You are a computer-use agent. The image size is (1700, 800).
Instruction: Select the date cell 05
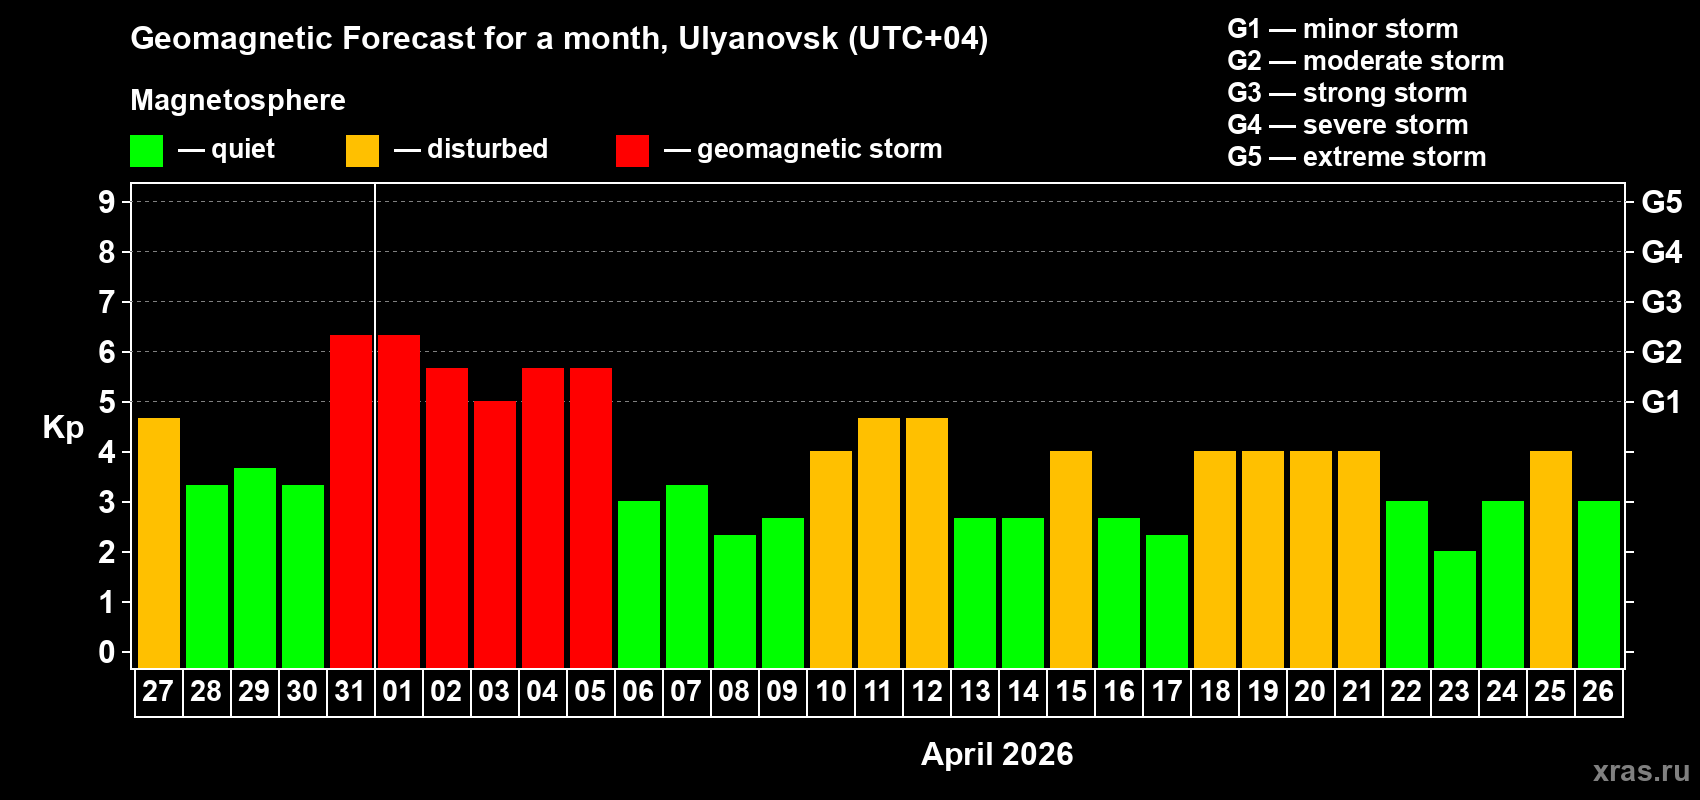pos(590,692)
